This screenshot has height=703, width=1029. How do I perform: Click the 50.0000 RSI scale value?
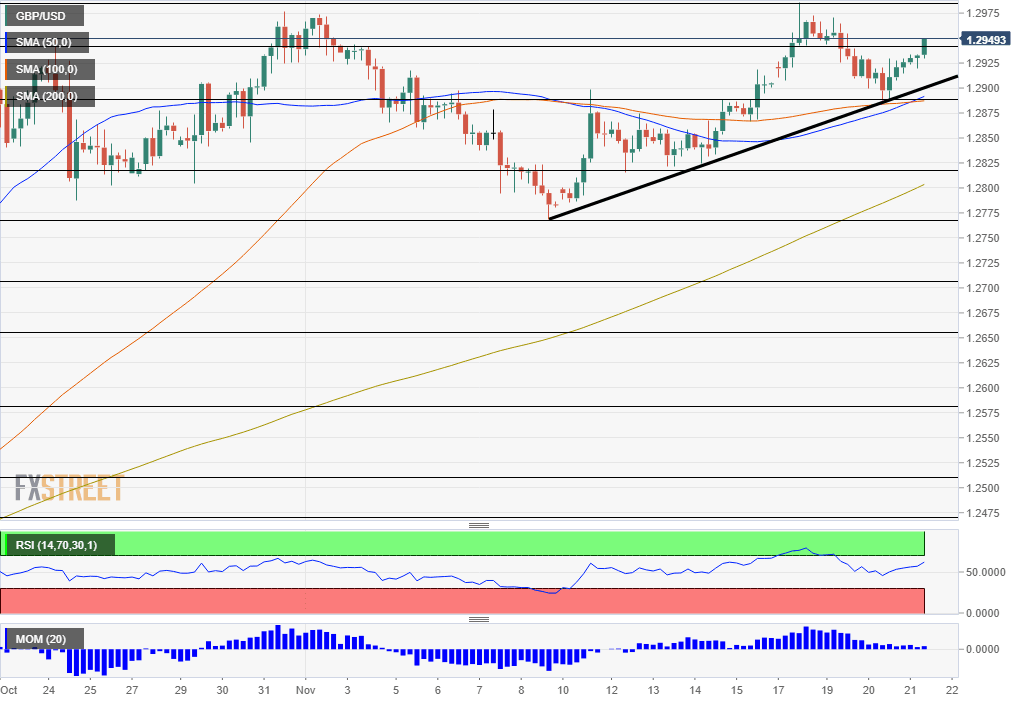(x=987, y=573)
